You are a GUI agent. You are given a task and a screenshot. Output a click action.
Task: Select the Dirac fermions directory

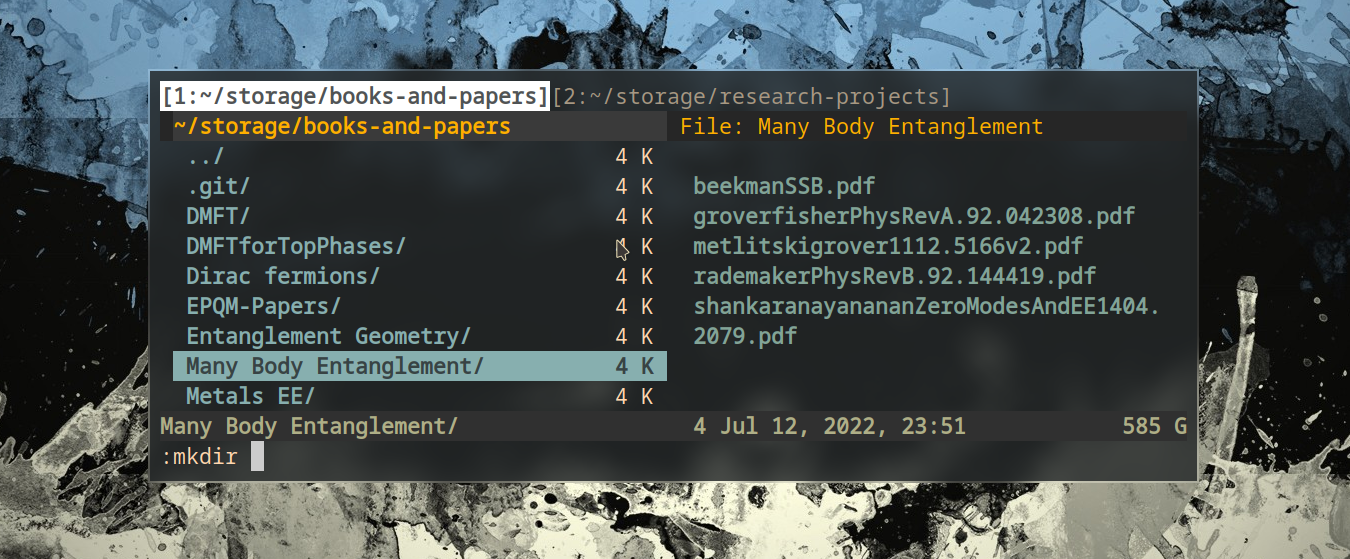pos(283,277)
